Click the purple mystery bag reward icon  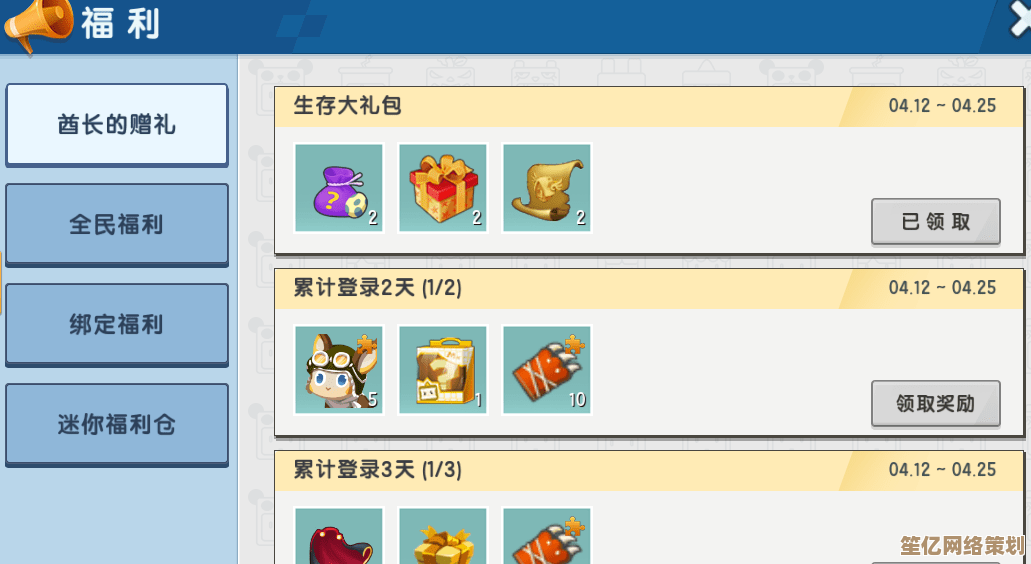(x=339, y=188)
